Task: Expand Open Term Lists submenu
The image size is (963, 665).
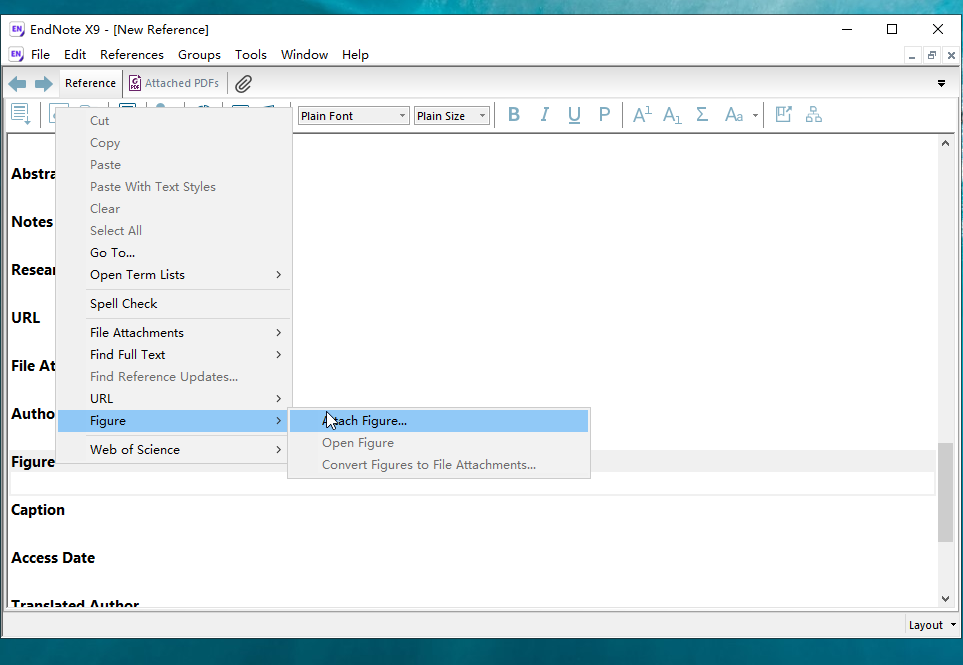Action: [278, 274]
